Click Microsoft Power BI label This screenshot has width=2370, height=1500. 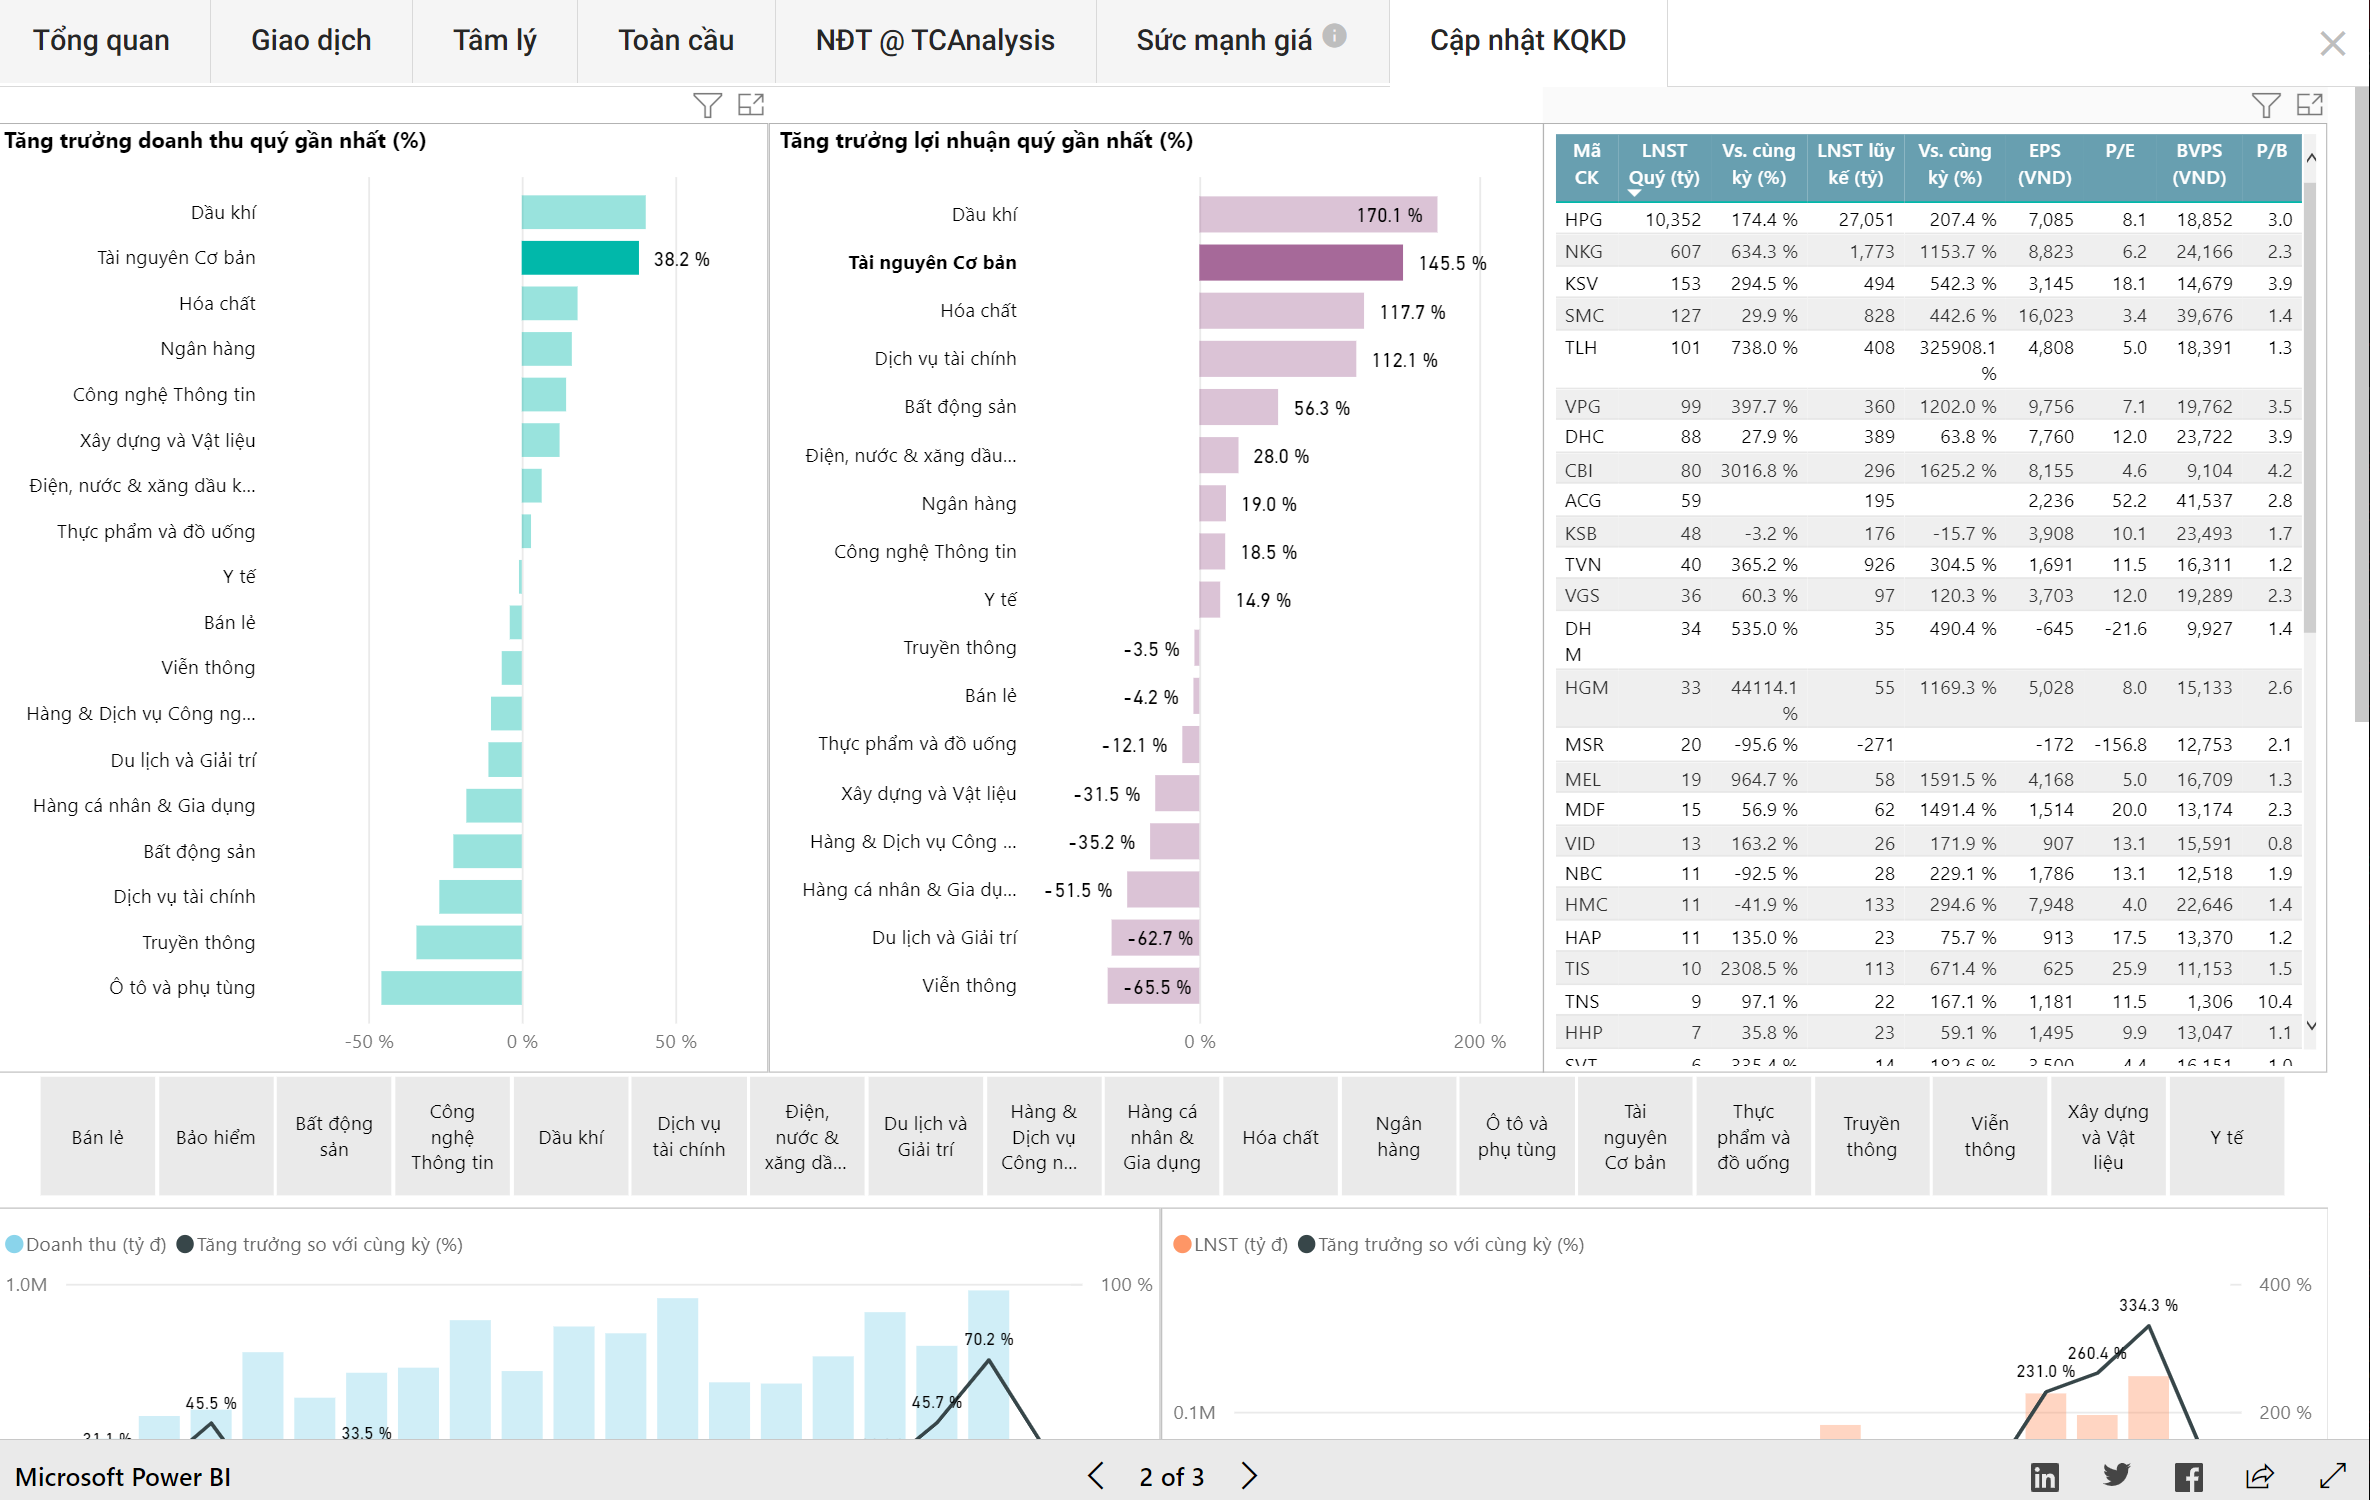coord(122,1477)
